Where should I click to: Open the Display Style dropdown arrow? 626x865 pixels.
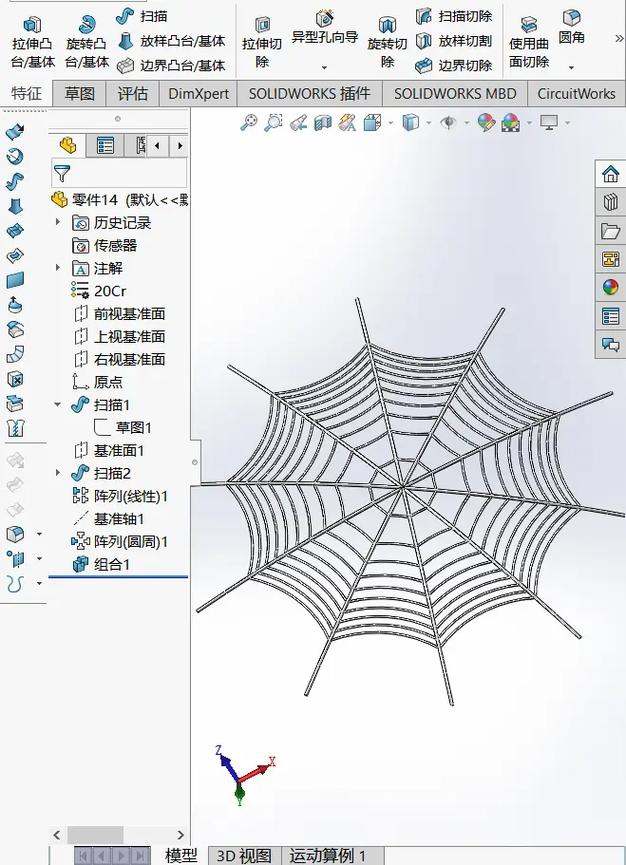coord(429,122)
